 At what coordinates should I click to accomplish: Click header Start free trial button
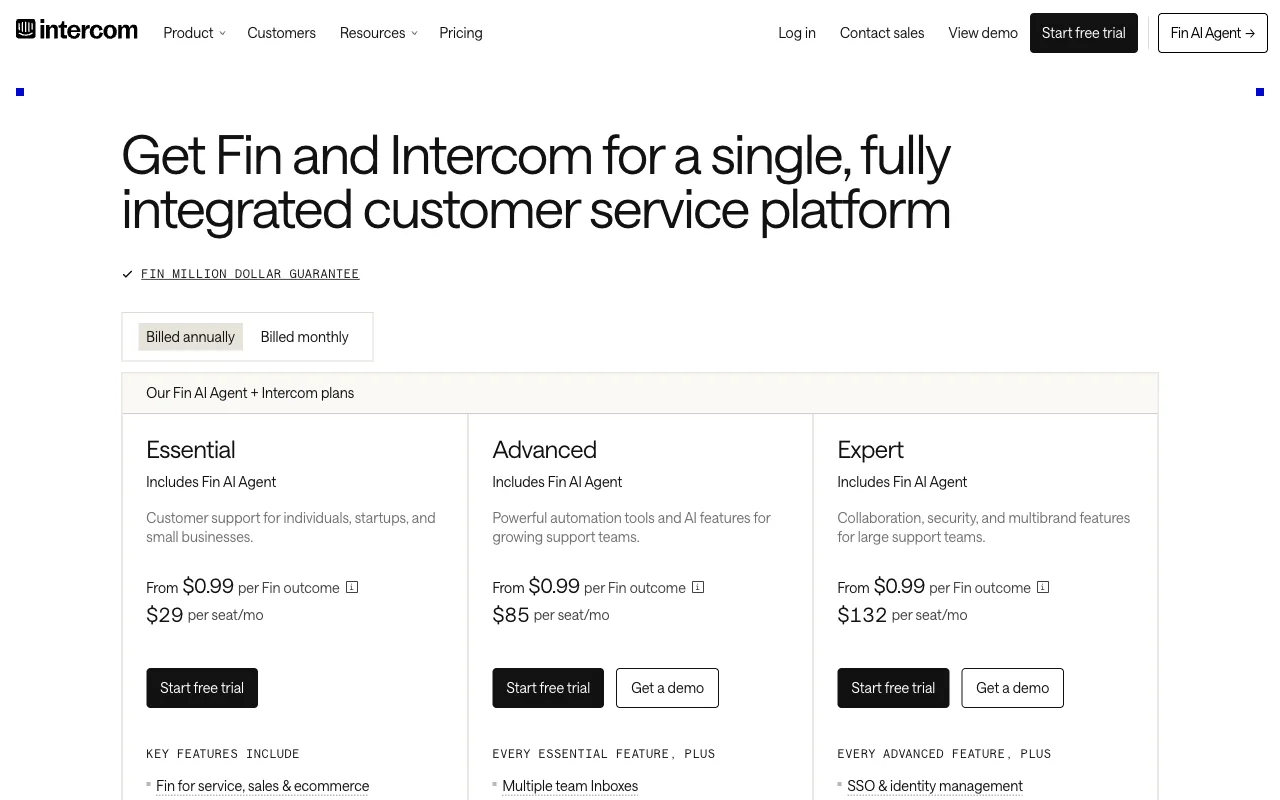click(1084, 33)
